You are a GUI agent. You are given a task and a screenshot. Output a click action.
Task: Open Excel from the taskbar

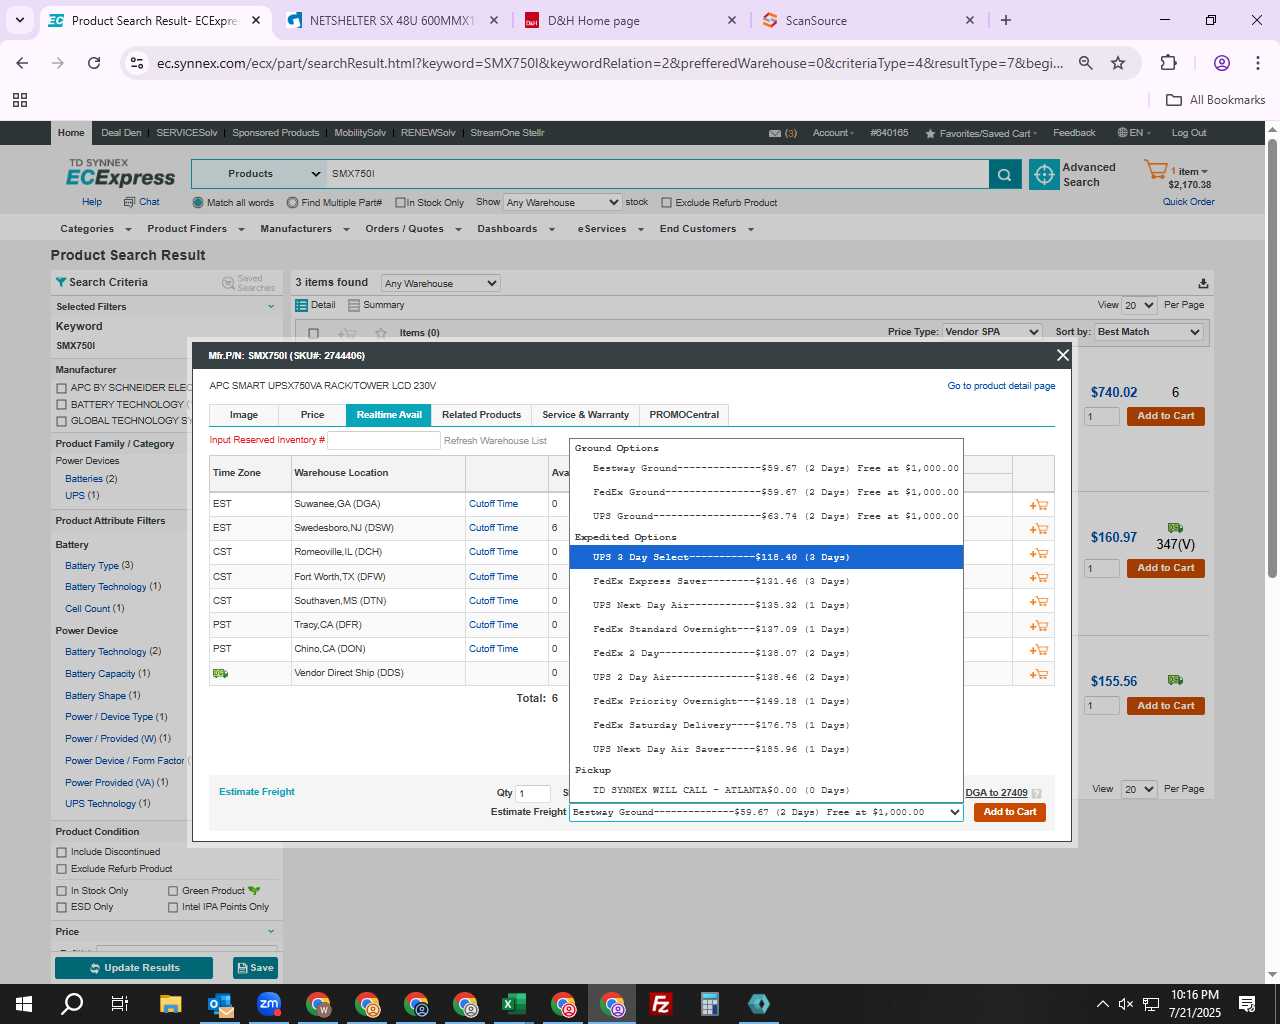(514, 1004)
